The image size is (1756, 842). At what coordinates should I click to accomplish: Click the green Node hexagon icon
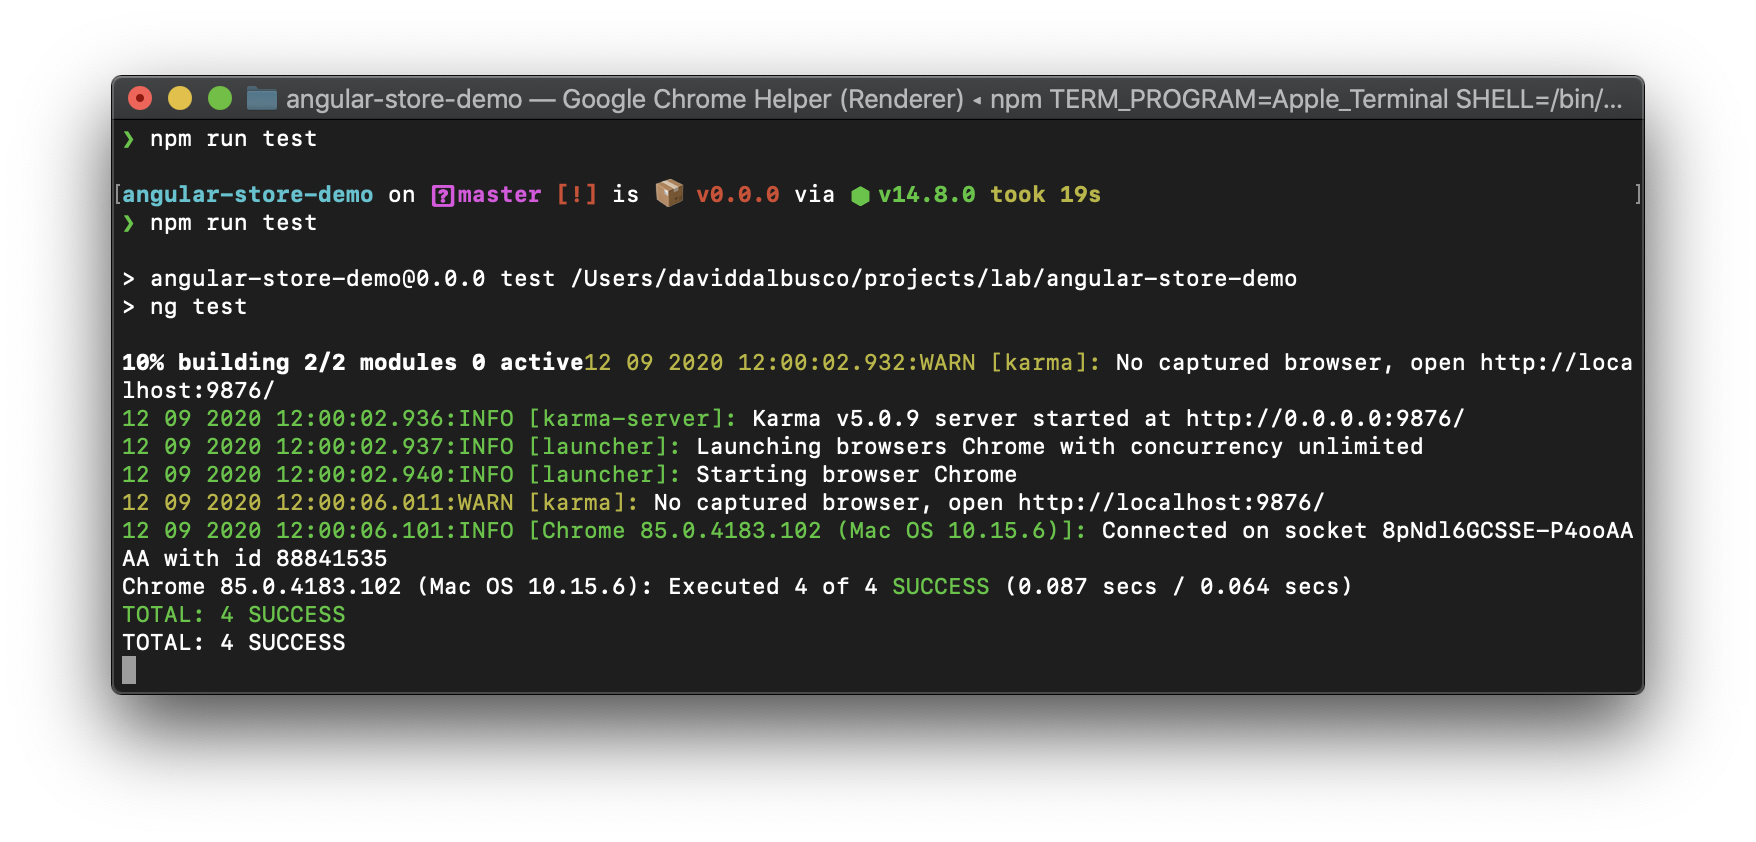860,196
